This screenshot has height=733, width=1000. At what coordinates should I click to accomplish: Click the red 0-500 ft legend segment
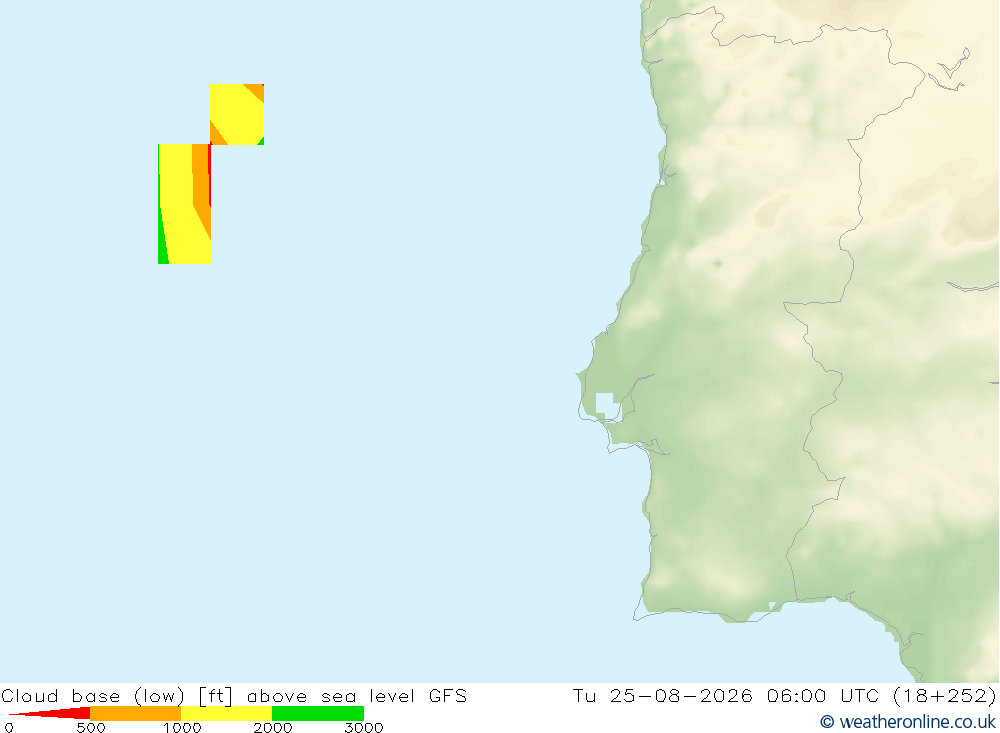click(x=50, y=713)
